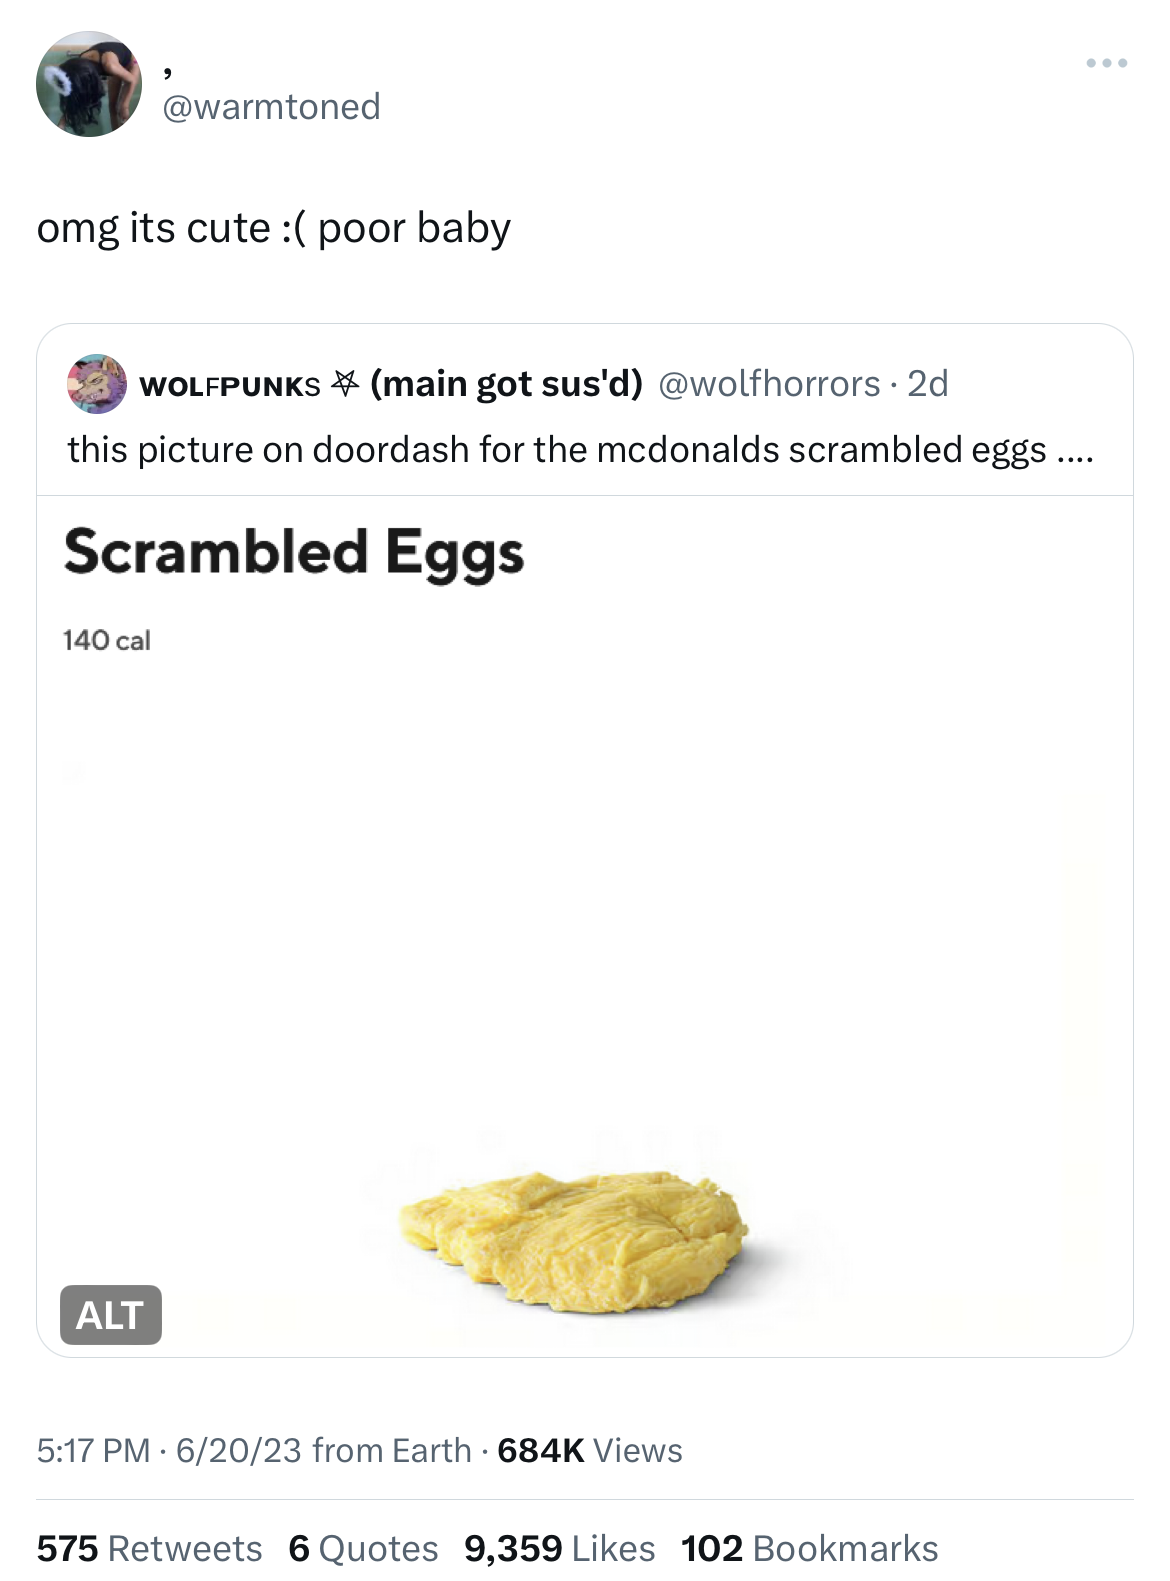Click the 'omg its cute' tweet text
This screenshot has height=1581, width=1170.
274,228
